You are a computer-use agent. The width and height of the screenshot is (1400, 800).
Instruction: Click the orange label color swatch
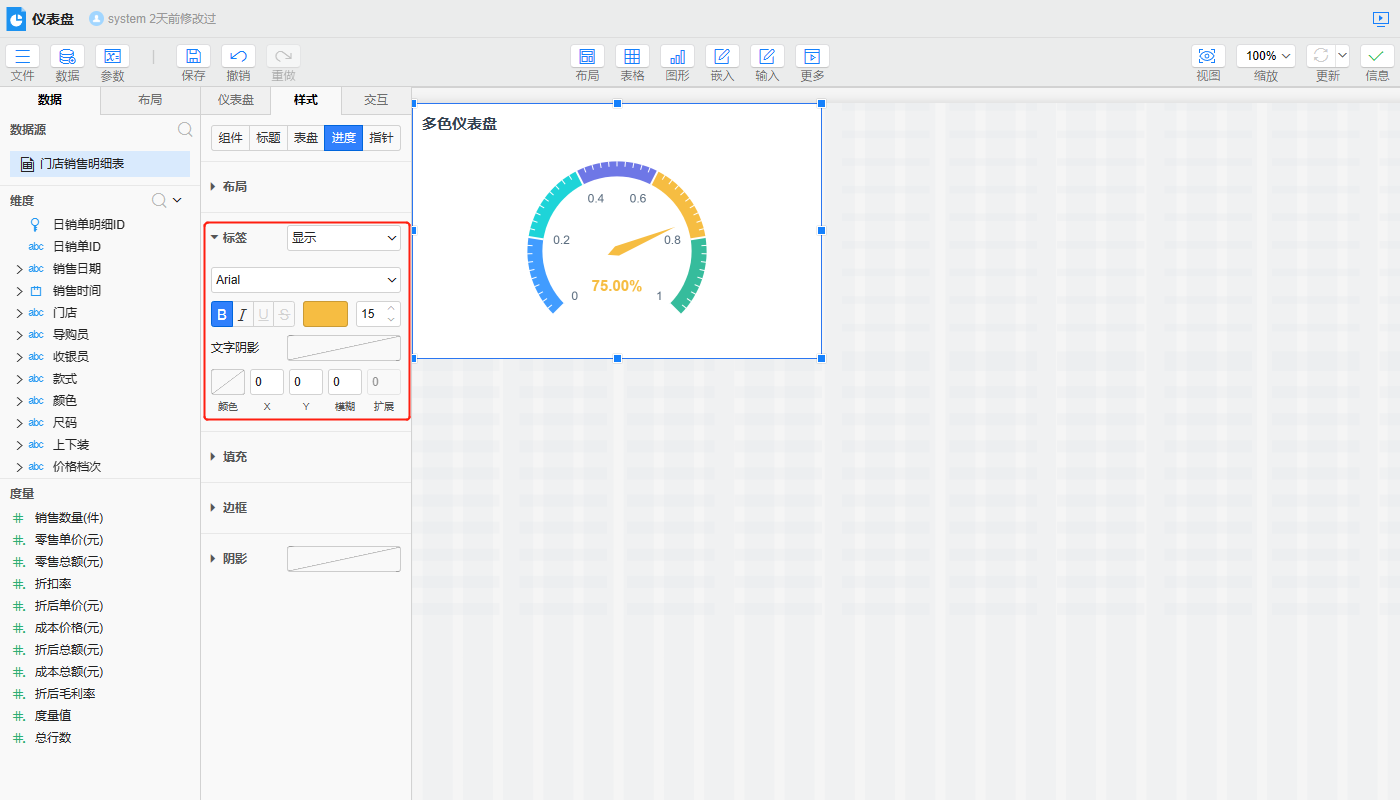coord(325,314)
